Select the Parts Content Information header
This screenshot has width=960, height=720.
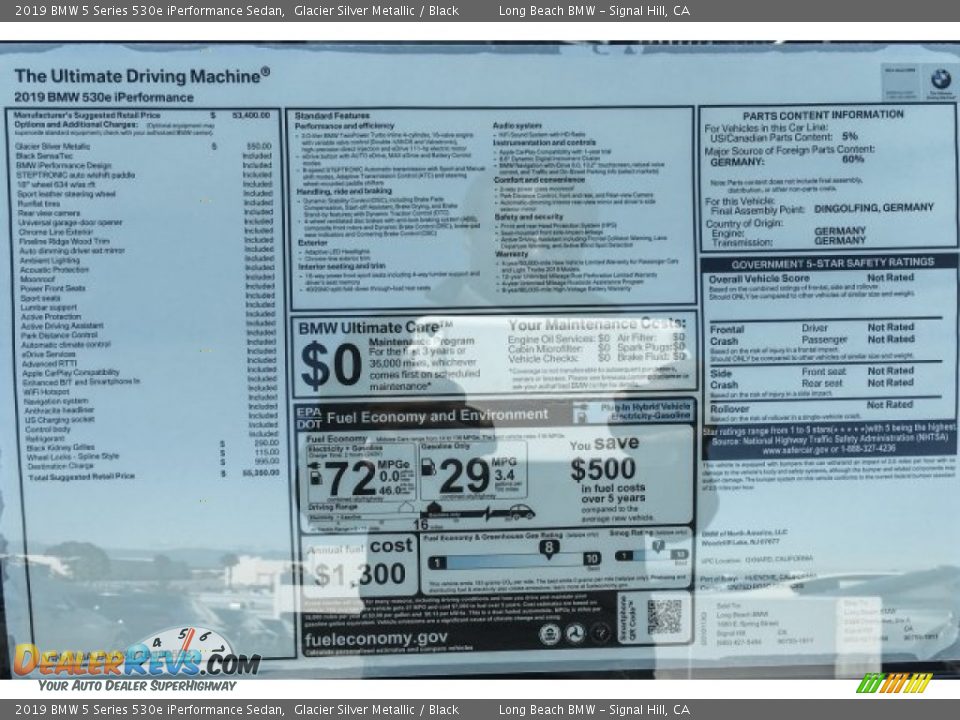click(x=822, y=115)
